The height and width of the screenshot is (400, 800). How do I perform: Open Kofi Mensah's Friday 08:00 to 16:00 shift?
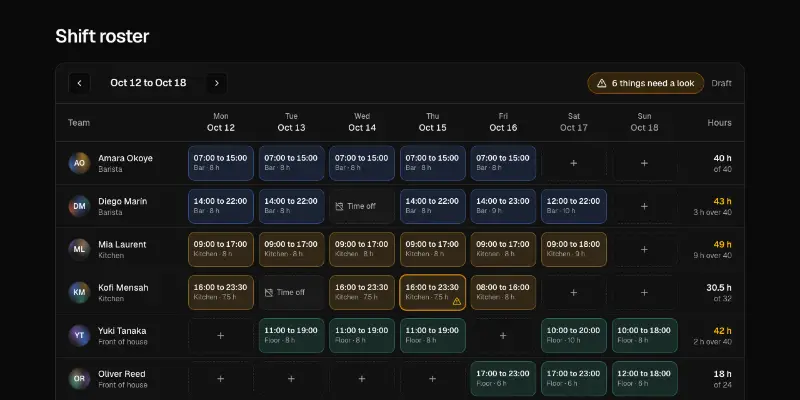[x=503, y=292]
